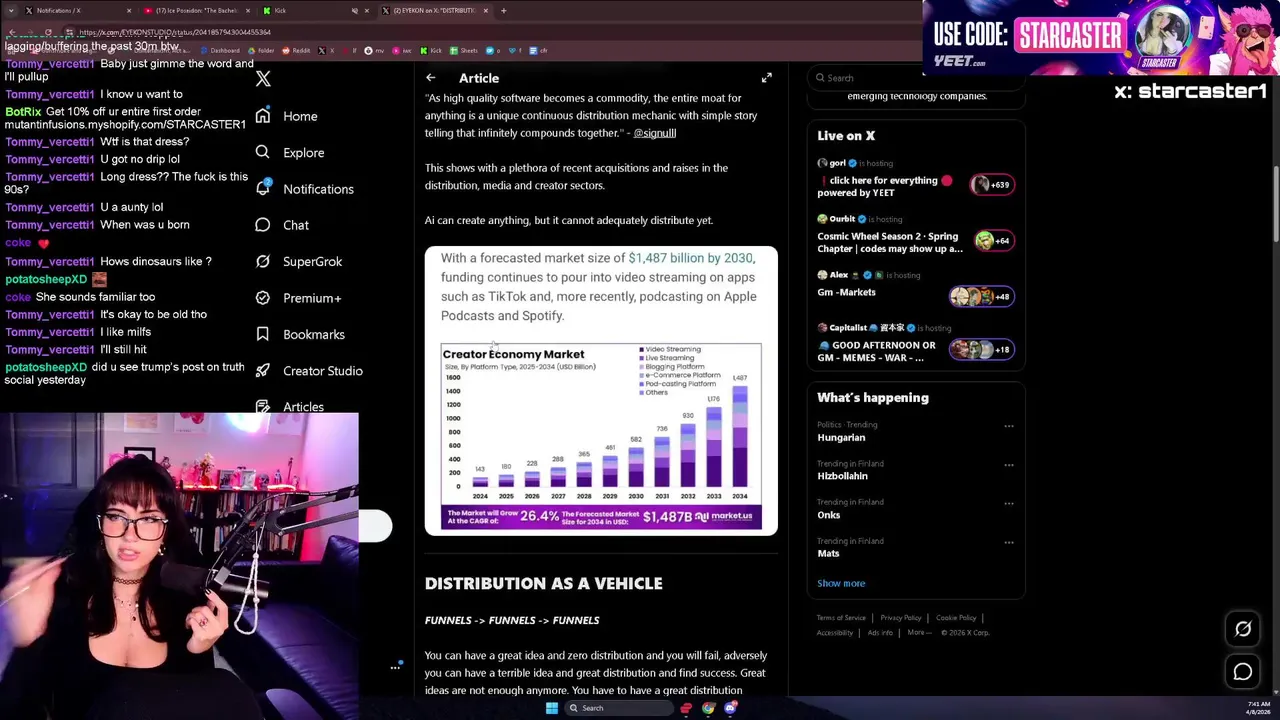The width and height of the screenshot is (1280, 720).
Task: Click the +639 listeners badge
Action: (991, 184)
